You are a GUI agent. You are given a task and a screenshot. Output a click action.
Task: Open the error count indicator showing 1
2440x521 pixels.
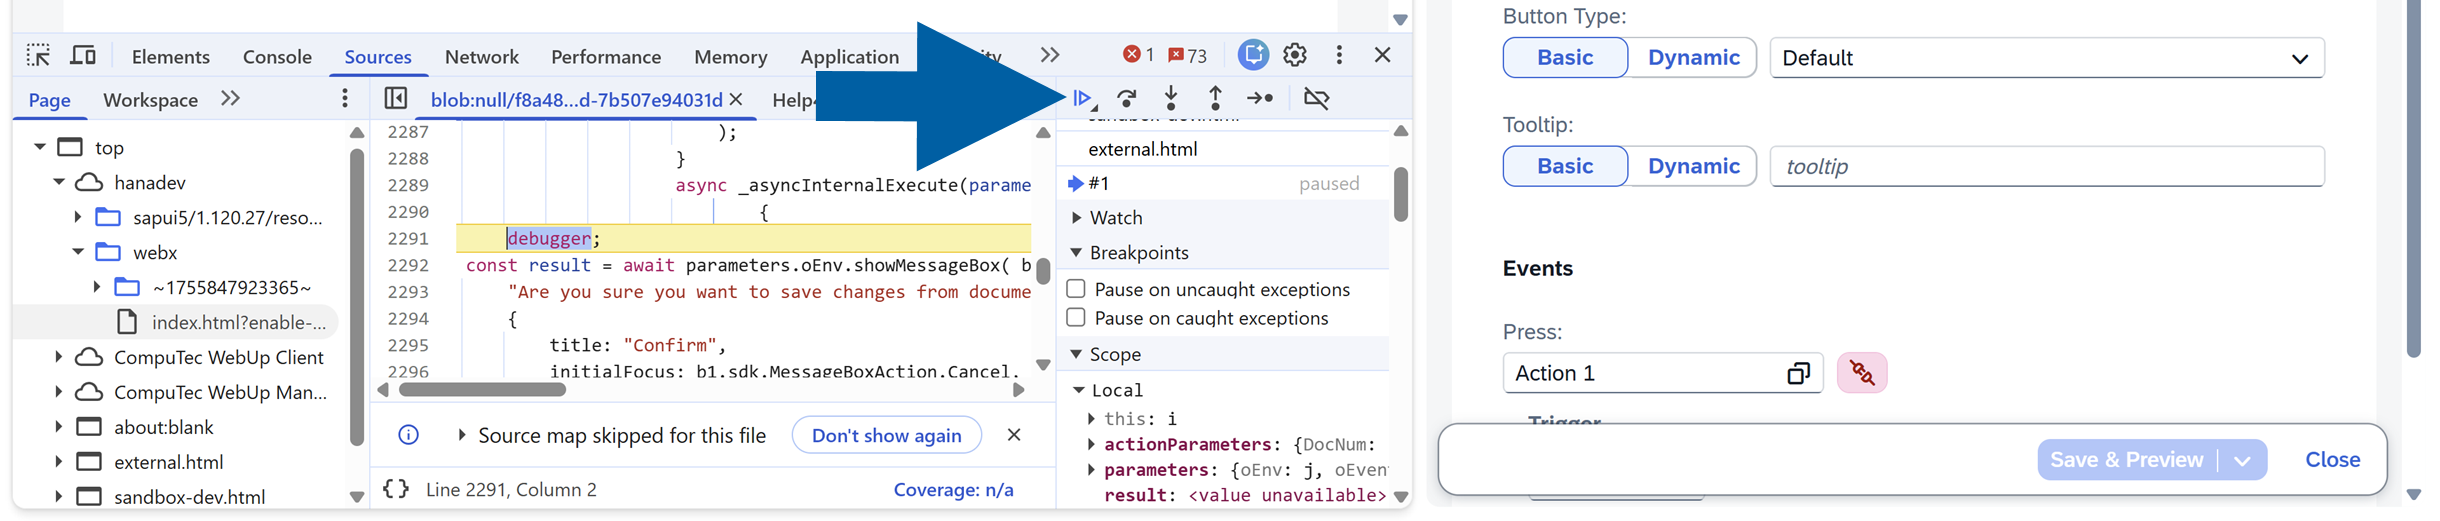[1138, 55]
